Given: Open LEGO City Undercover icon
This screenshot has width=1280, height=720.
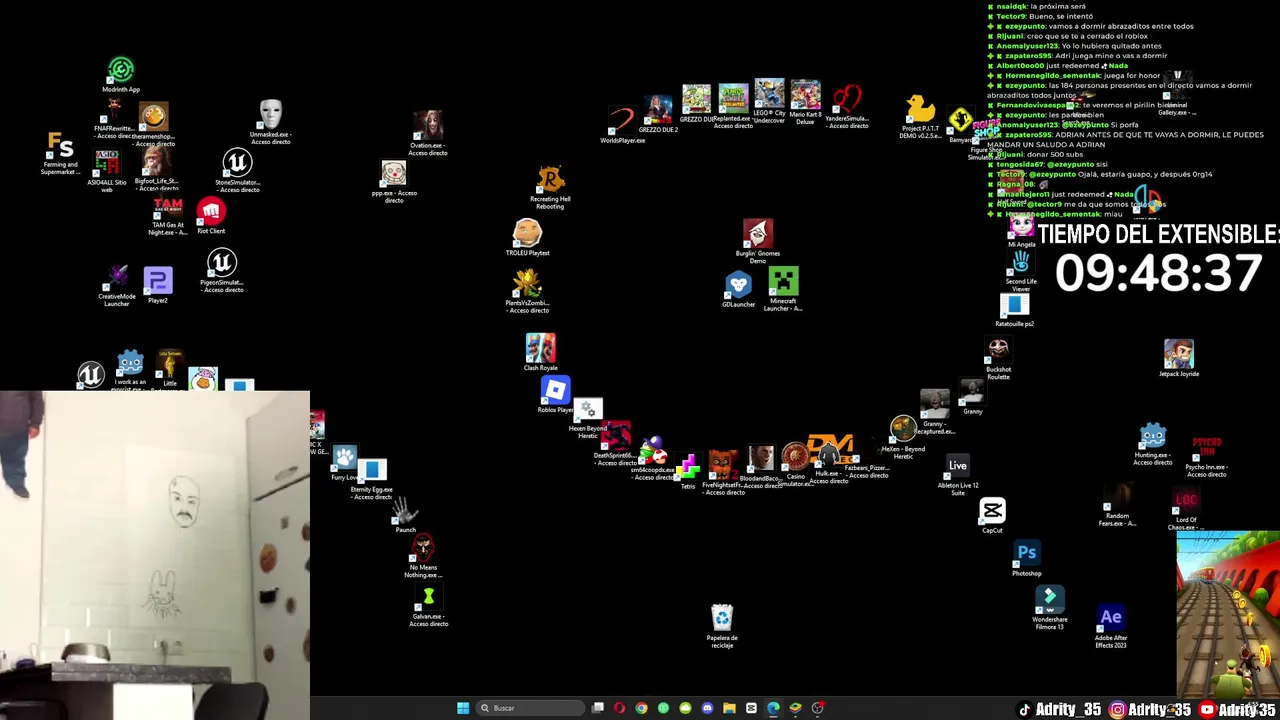Looking at the screenshot, I should click(769, 102).
